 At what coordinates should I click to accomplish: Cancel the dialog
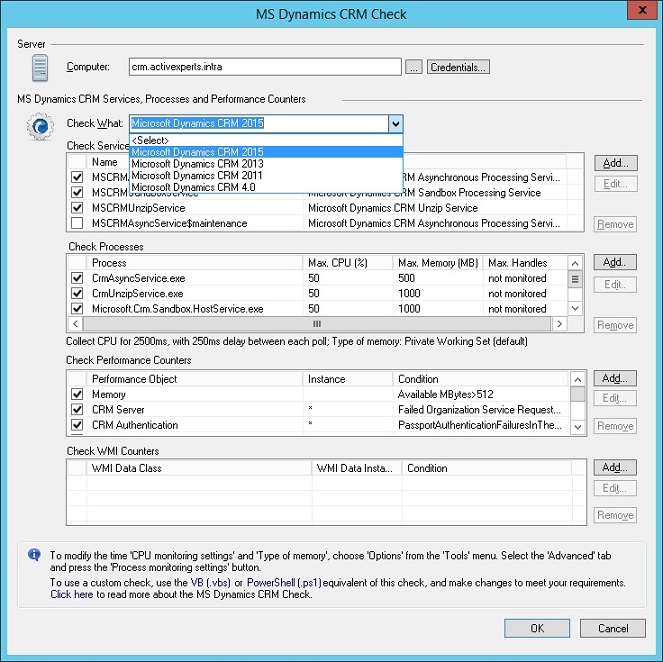click(x=613, y=628)
